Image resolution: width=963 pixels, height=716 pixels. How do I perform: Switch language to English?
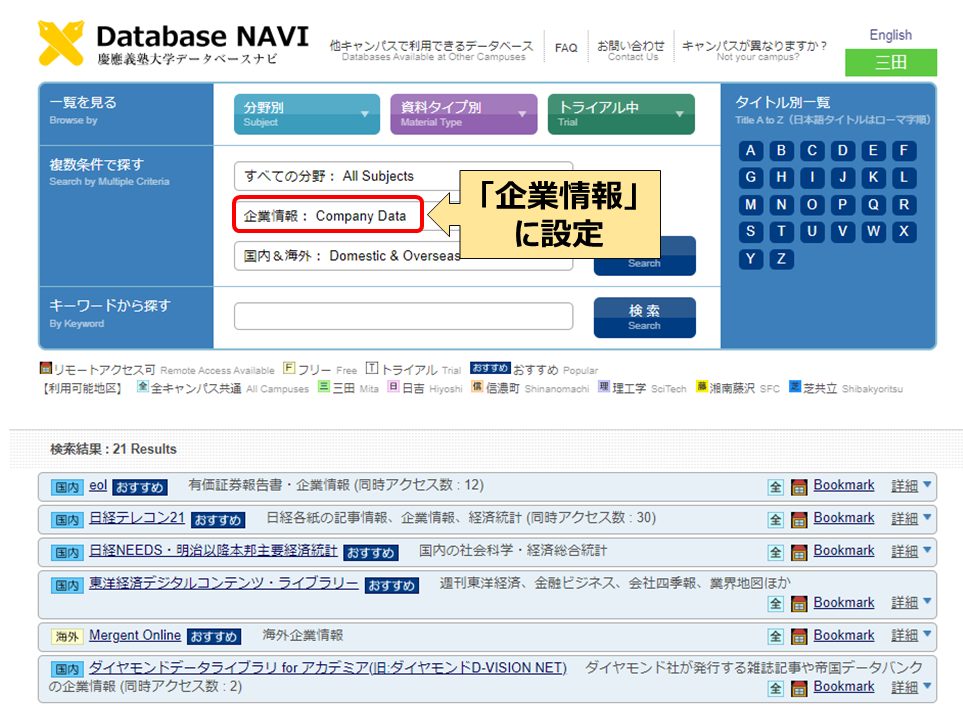(891, 35)
